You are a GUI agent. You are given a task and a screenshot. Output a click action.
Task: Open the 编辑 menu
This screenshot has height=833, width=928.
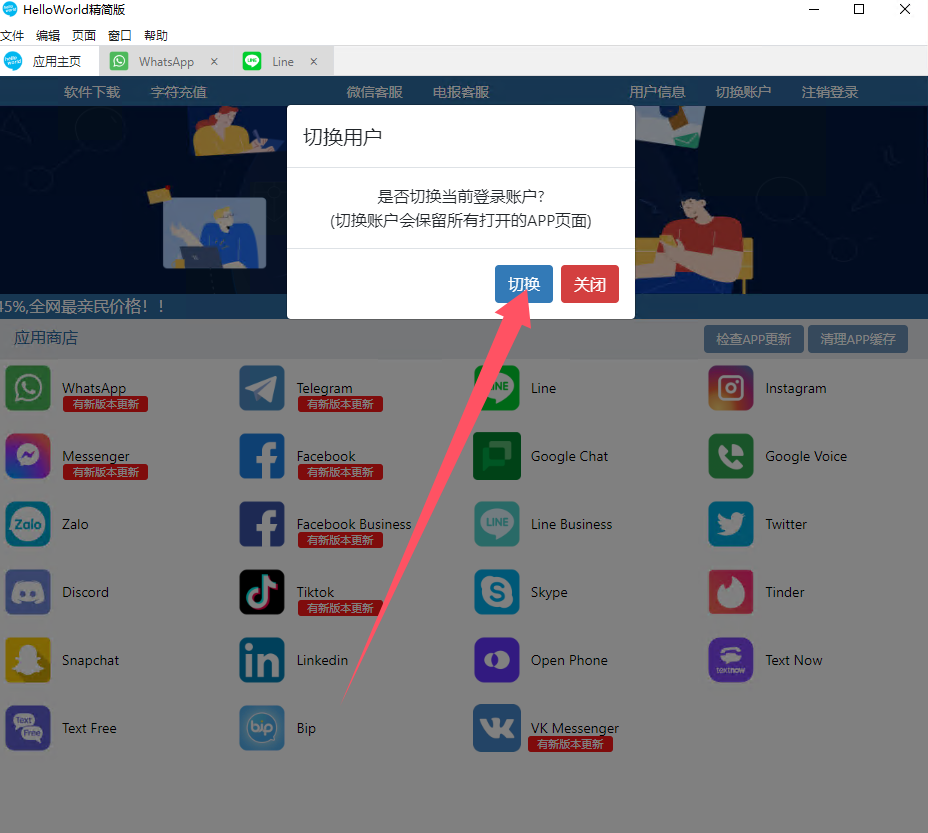[48, 36]
